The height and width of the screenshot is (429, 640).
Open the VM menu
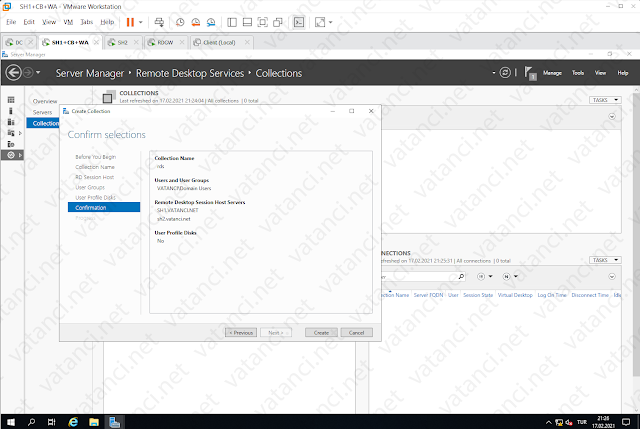68,22
